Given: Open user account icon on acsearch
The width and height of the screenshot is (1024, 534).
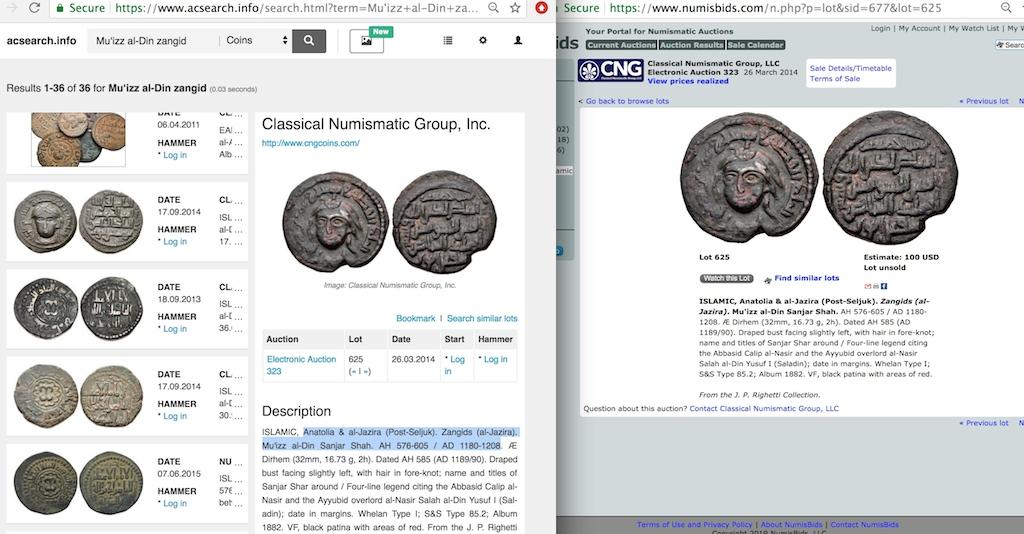Looking at the screenshot, I should (518, 40).
